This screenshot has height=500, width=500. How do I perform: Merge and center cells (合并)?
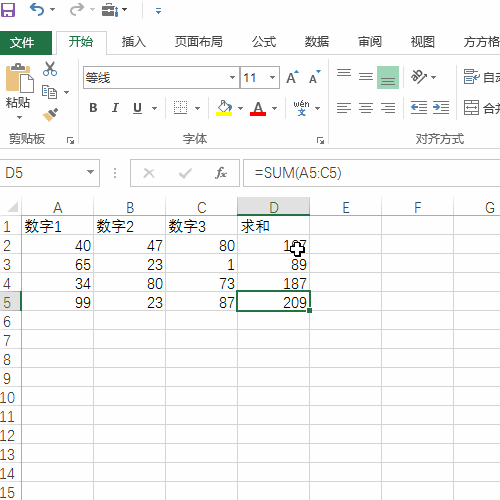point(482,108)
